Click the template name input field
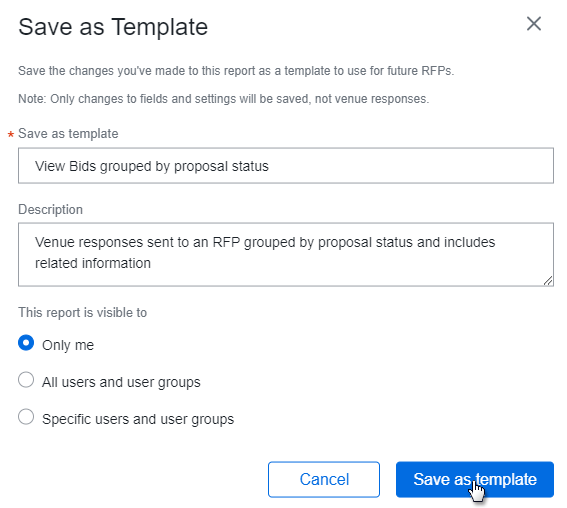Screen dimensions: 567x508 click(286, 166)
